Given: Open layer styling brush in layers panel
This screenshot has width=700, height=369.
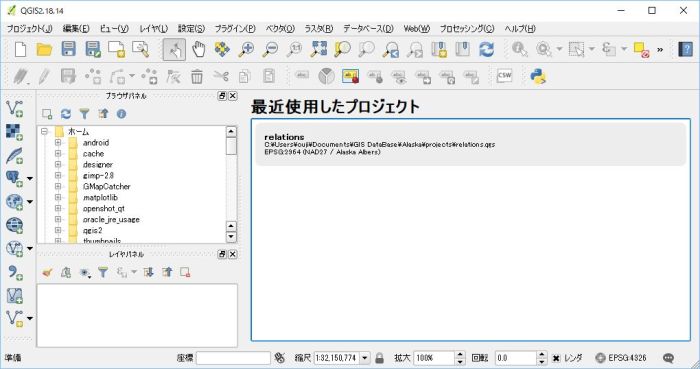Looking at the screenshot, I should click(47, 272).
